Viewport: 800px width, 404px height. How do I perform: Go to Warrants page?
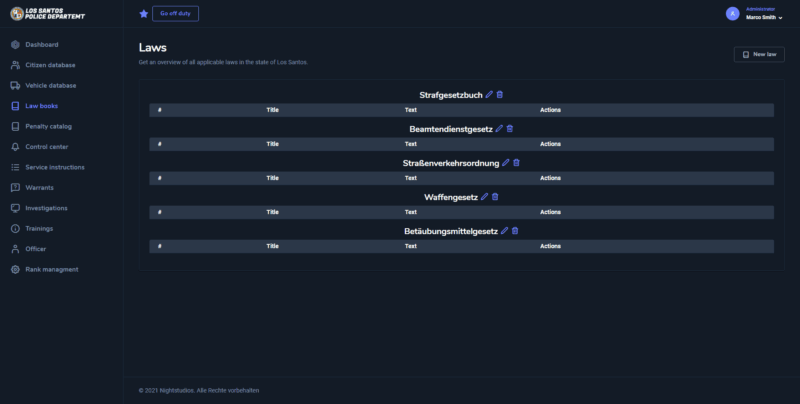click(x=40, y=188)
